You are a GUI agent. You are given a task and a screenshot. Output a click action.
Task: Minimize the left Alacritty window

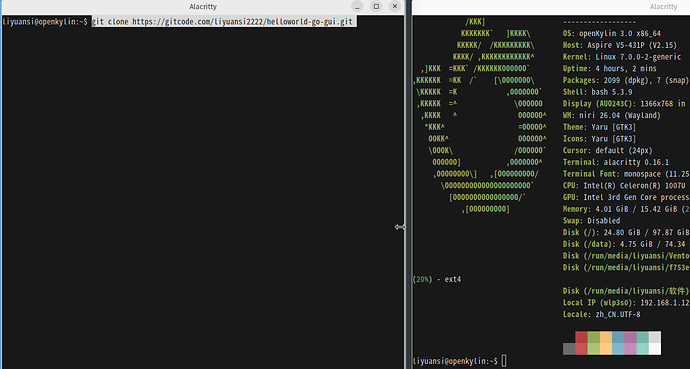[357, 7]
